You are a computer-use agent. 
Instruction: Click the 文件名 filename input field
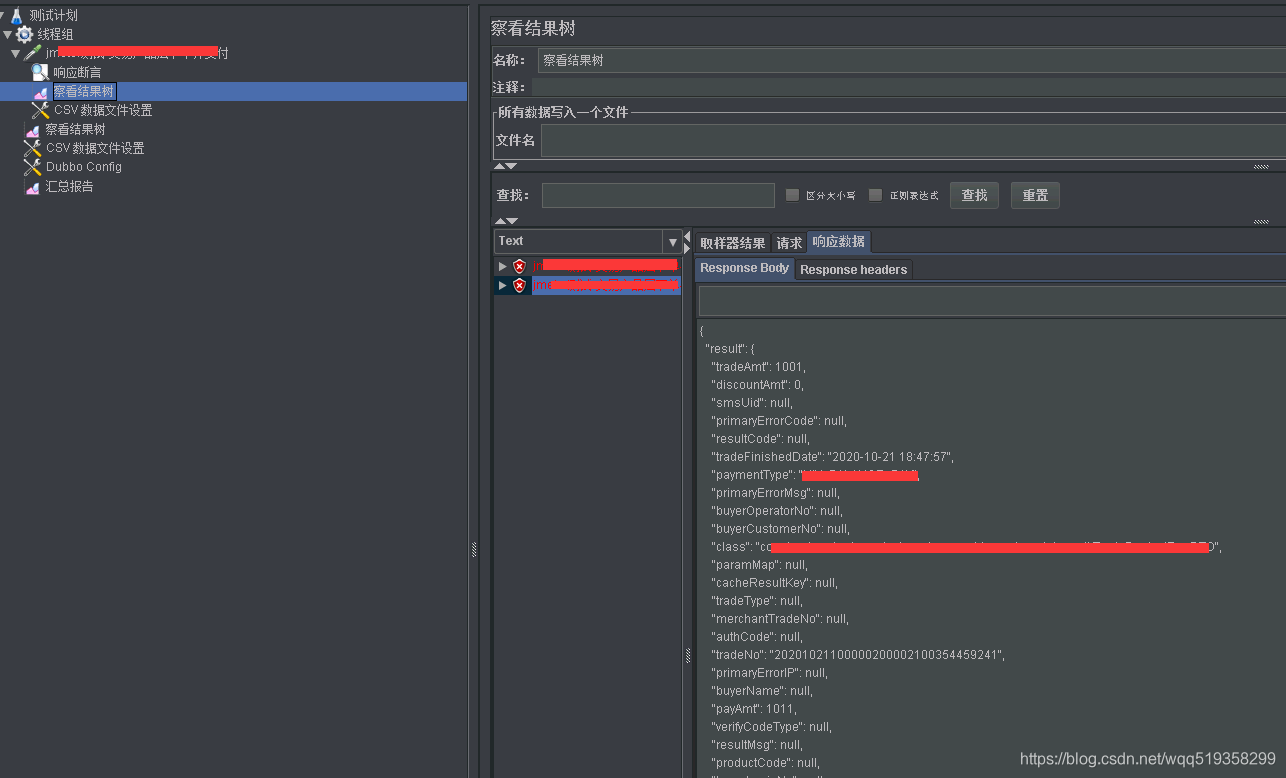tap(913, 140)
